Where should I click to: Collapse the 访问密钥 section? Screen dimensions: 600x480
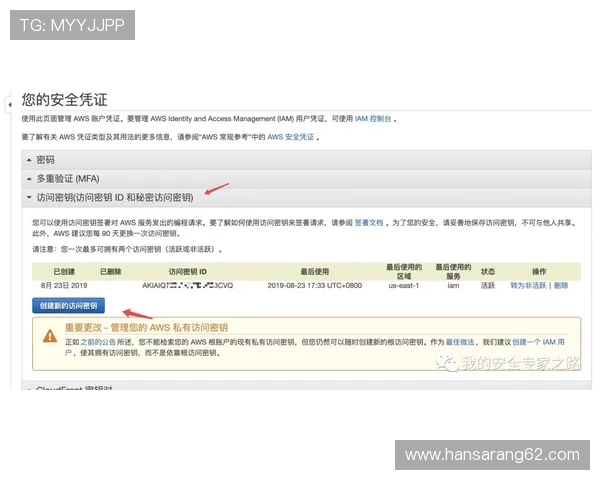click(306, 198)
